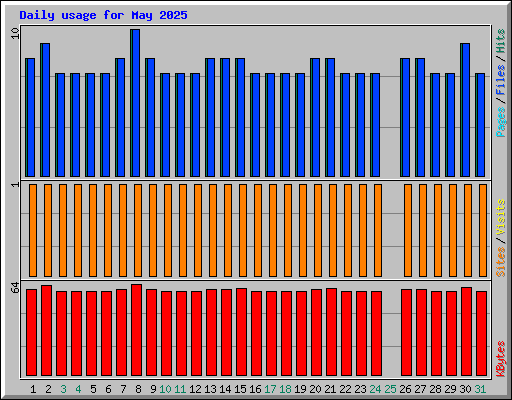512x400 pixels.
Task: Select the orange visits bar for day 6
Action: (108, 230)
